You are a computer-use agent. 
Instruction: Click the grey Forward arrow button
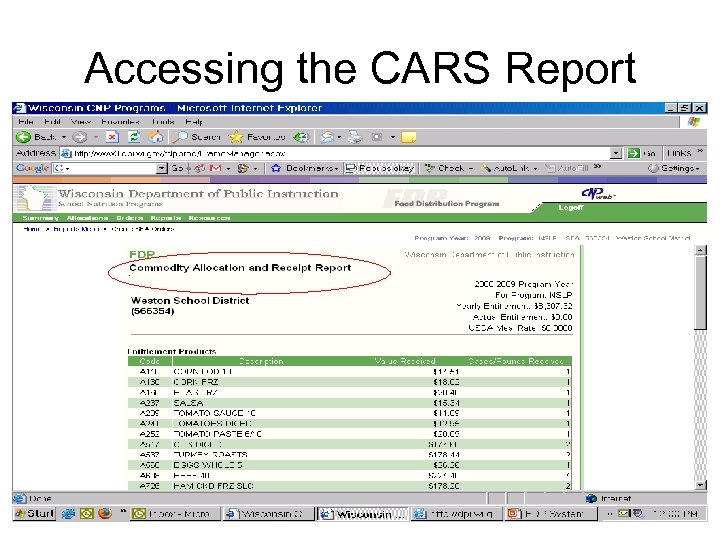click(80, 137)
